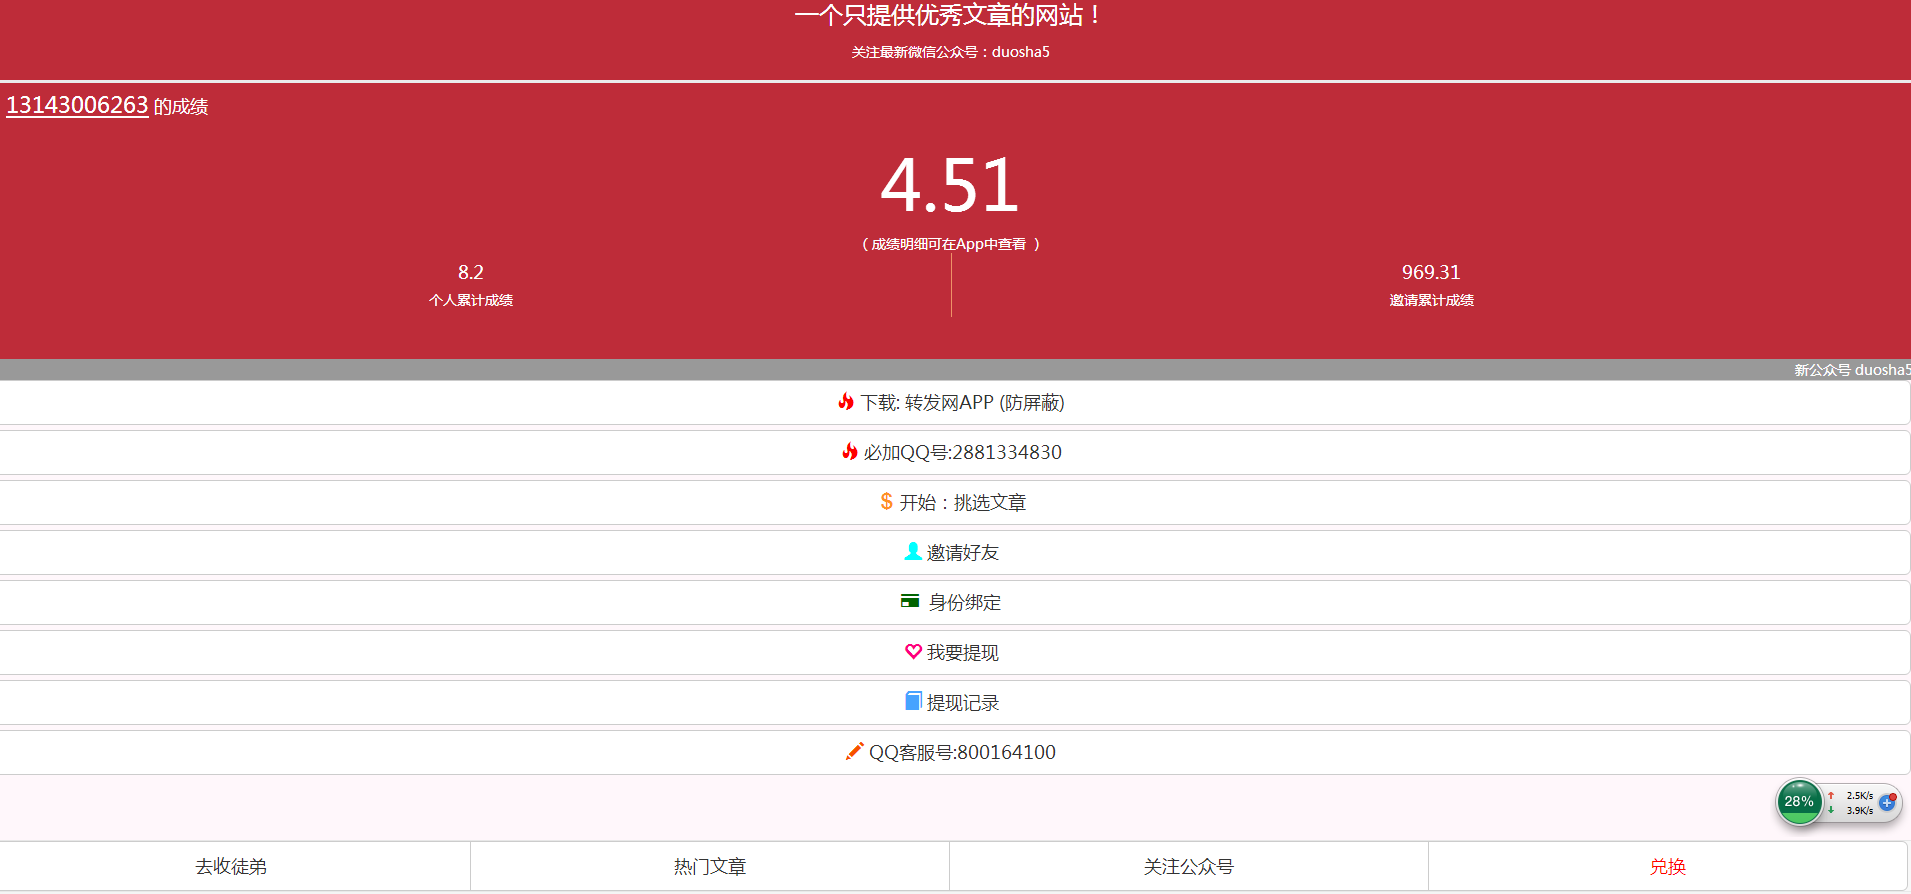
Task: Click the 我要提现 menu text
Action: (x=962, y=653)
